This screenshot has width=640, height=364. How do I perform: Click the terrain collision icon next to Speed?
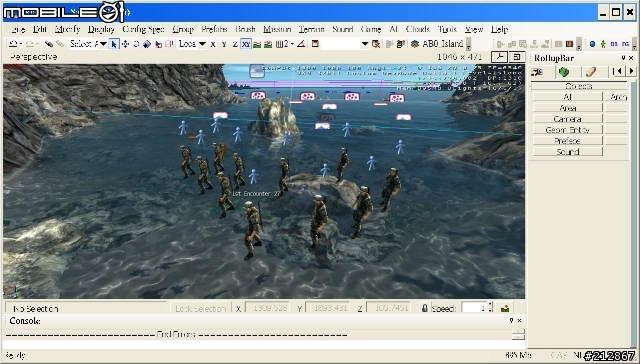(505, 308)
